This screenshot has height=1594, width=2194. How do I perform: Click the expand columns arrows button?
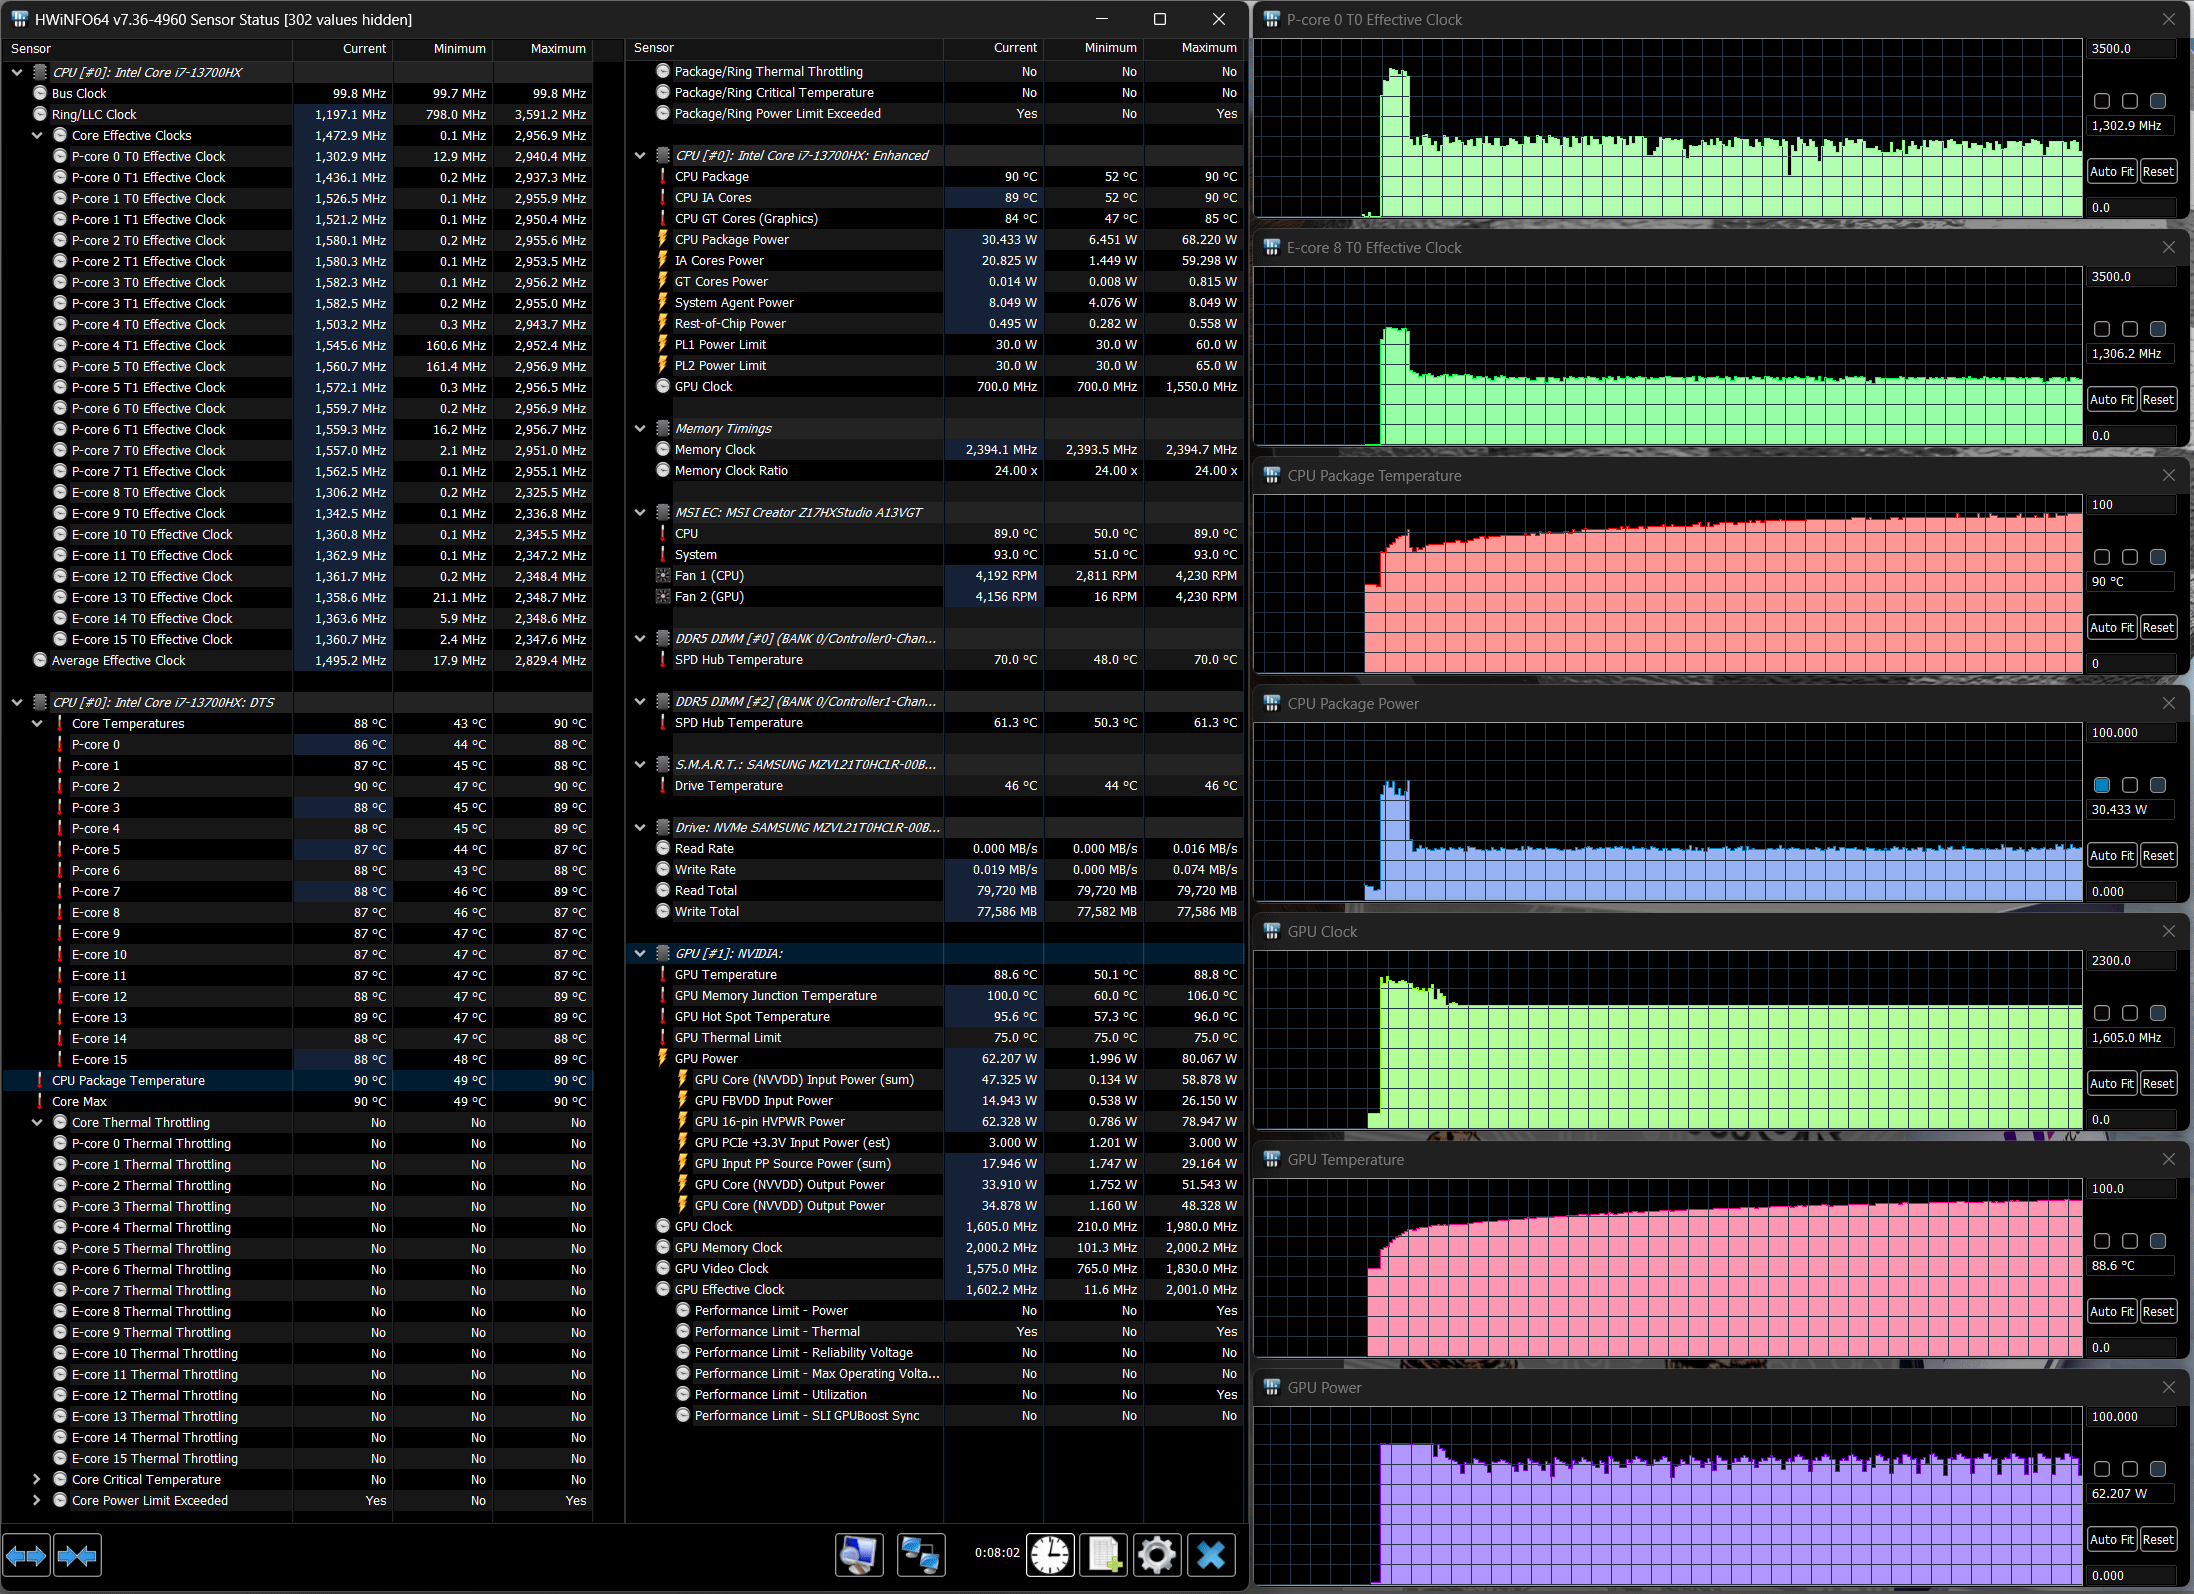26,1555
